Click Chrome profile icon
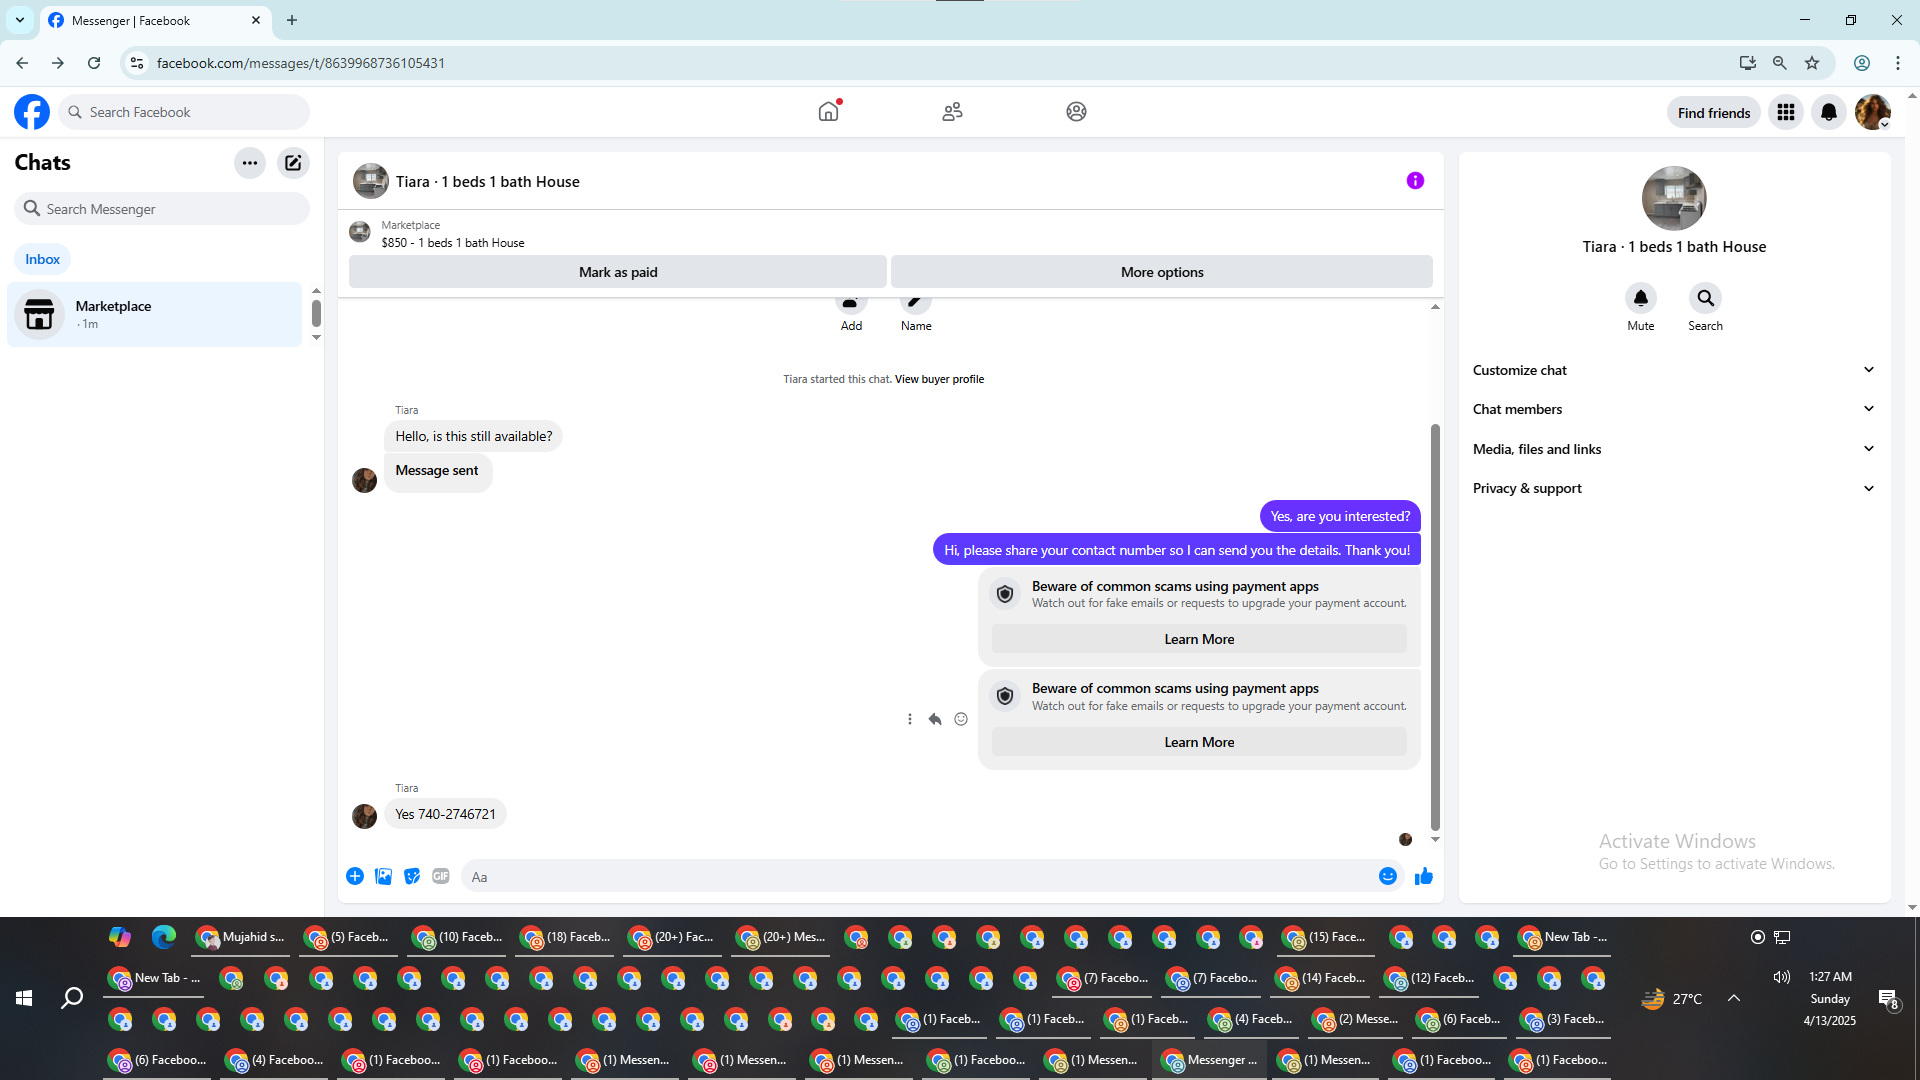 pyautogui.click(x=1862, y=63)
